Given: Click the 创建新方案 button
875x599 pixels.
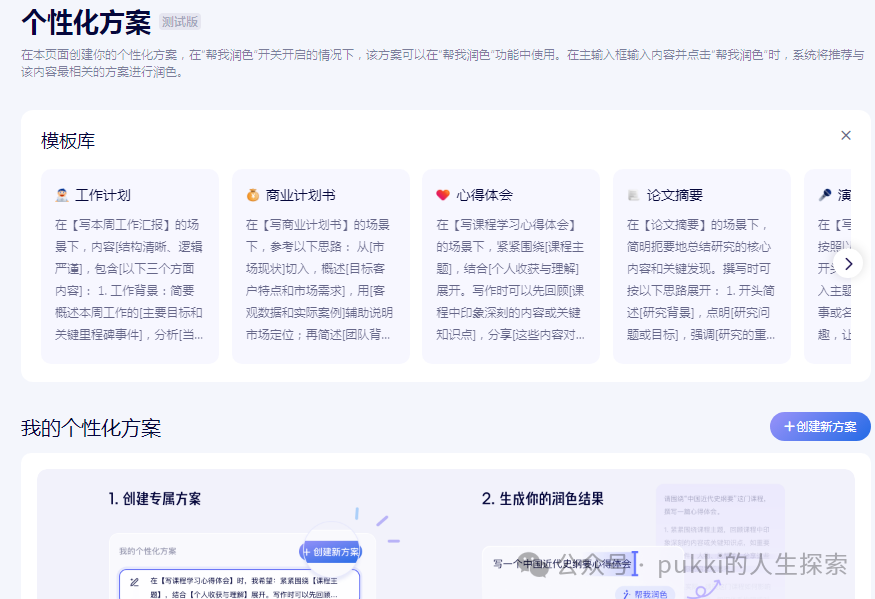Looking at the screenshot, I should pos(820,427).
